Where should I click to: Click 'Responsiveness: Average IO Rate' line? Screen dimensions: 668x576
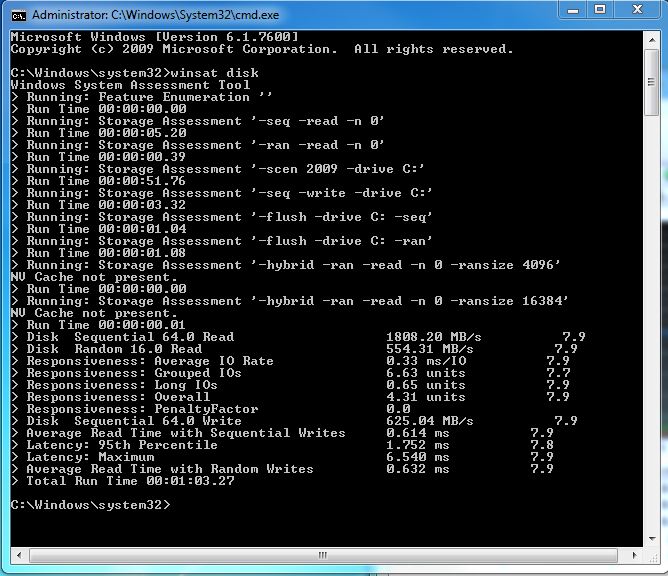coord(150,361)
